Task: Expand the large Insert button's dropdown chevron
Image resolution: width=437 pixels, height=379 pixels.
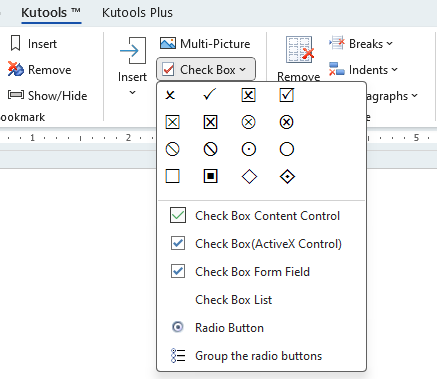Action: coord(132,92)
